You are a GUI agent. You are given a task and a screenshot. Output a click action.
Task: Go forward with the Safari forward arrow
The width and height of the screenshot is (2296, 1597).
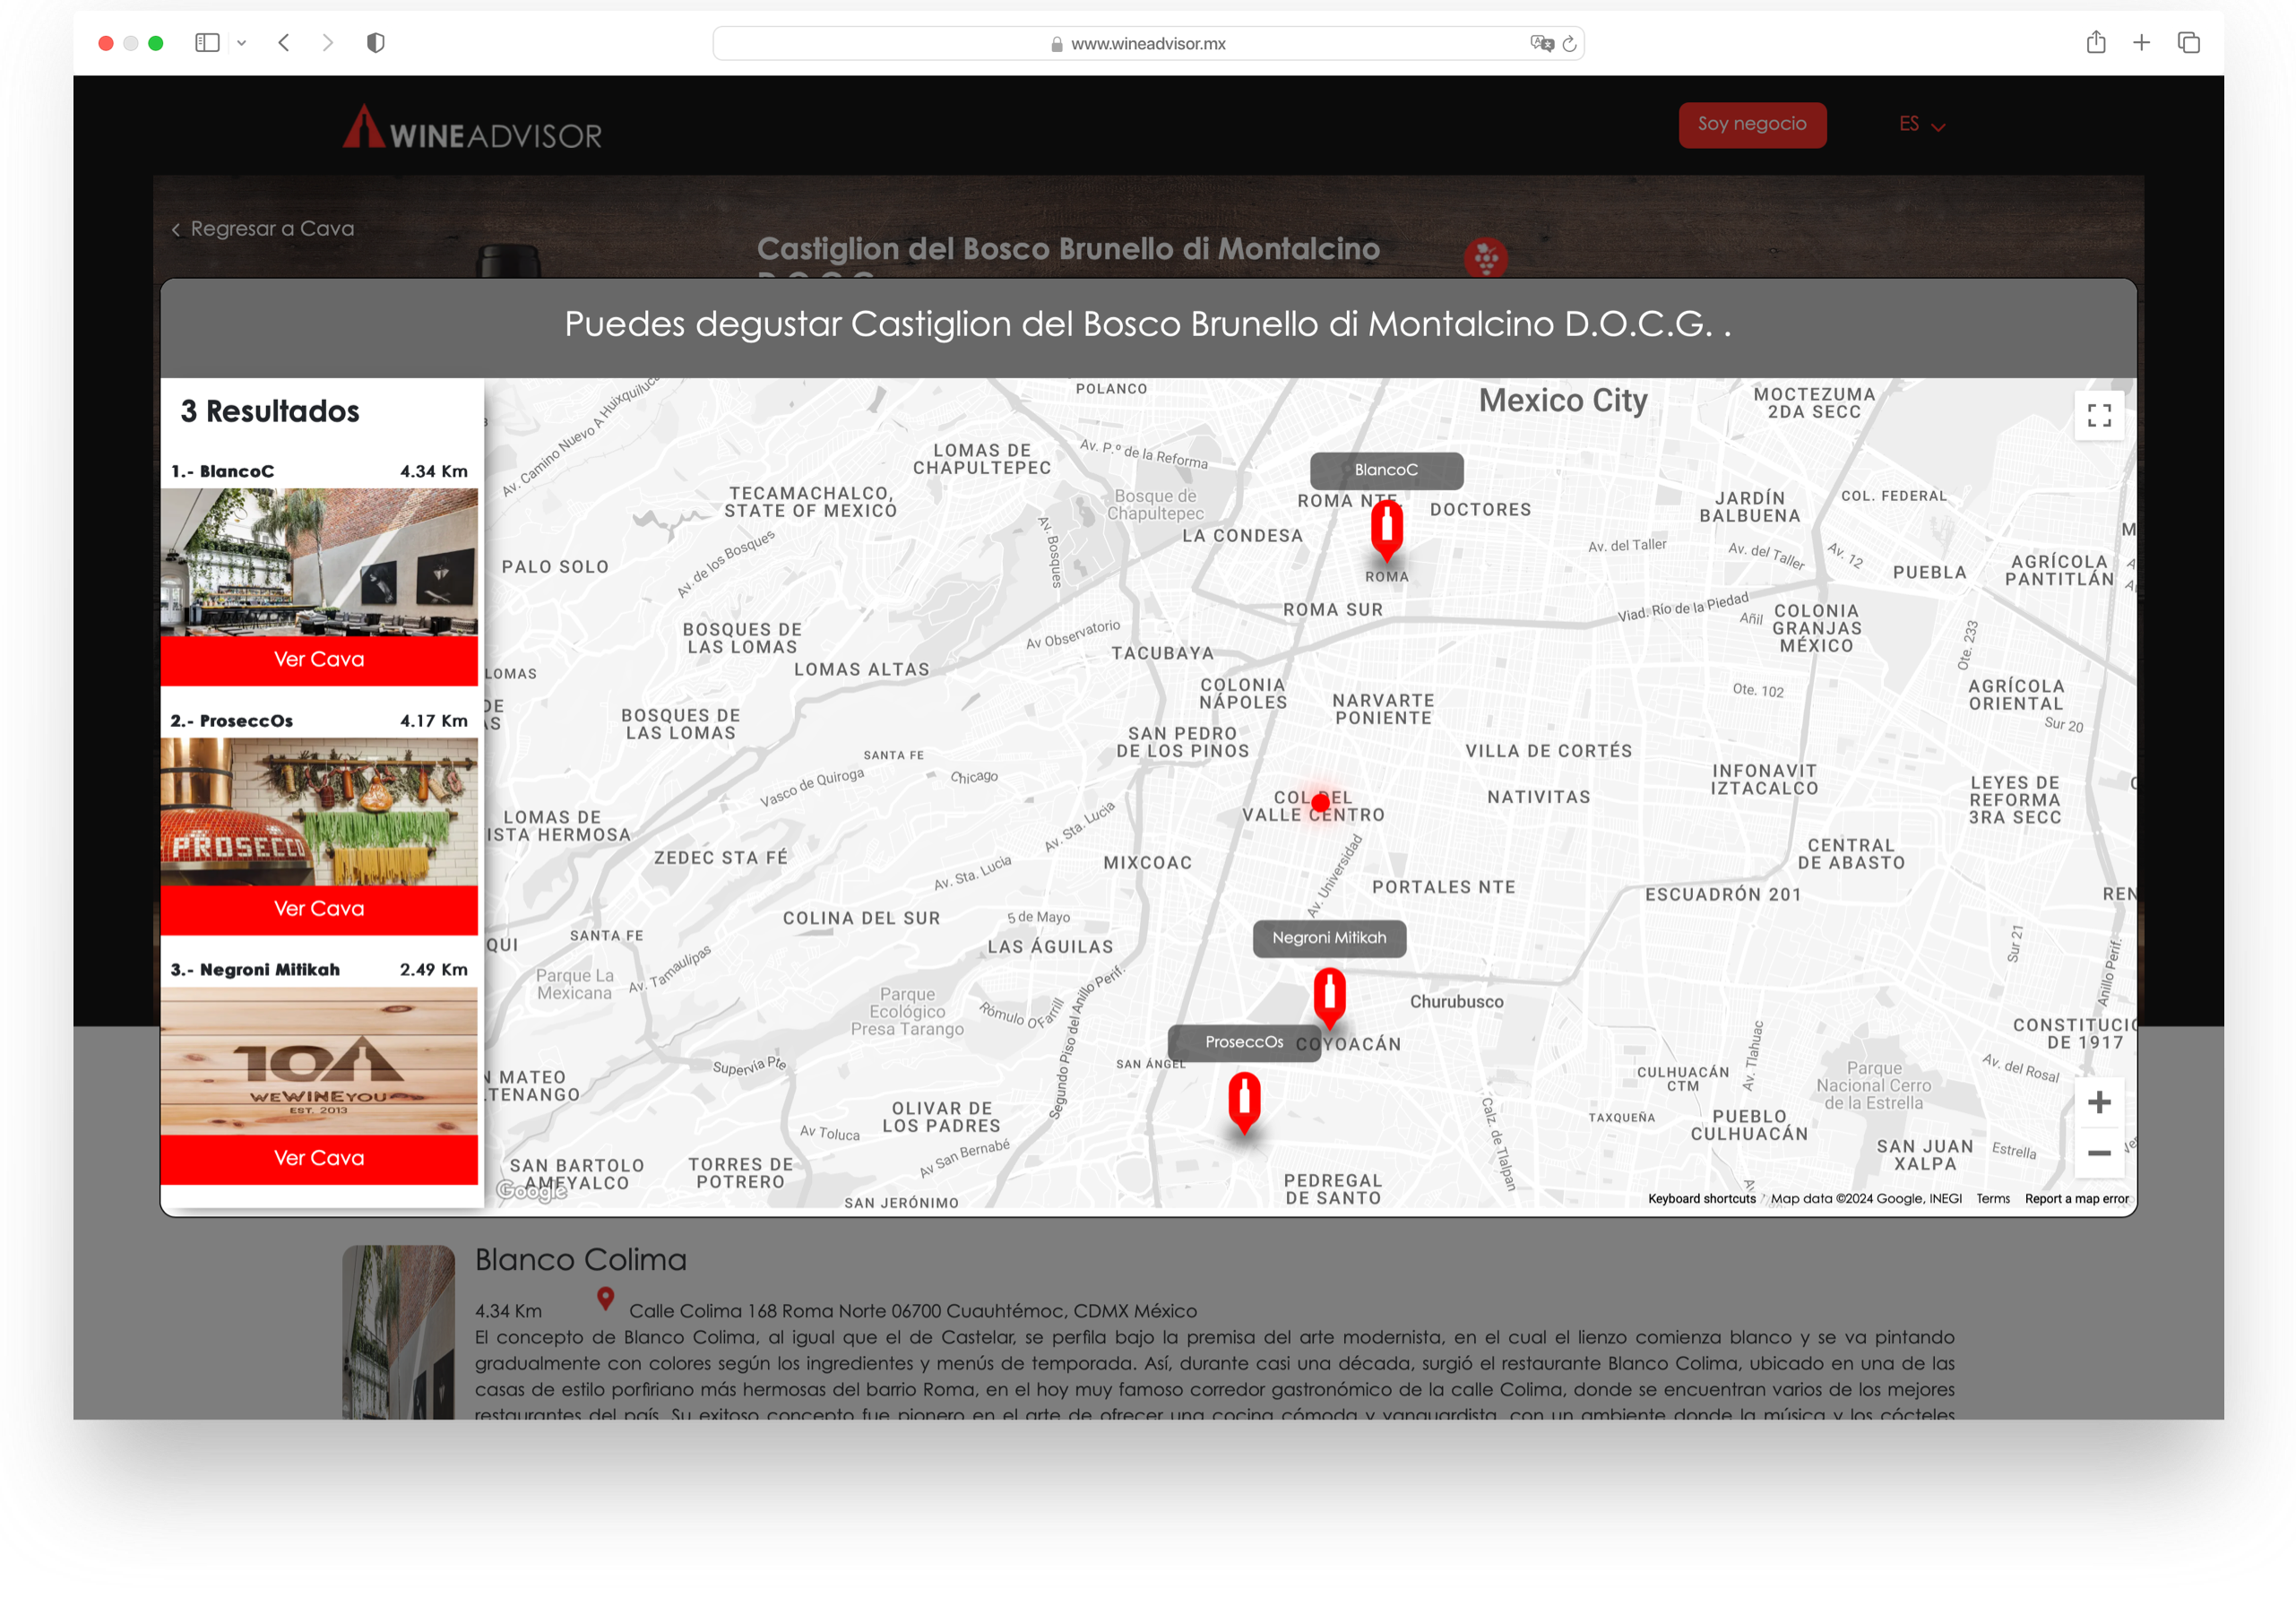click(327, 43)
